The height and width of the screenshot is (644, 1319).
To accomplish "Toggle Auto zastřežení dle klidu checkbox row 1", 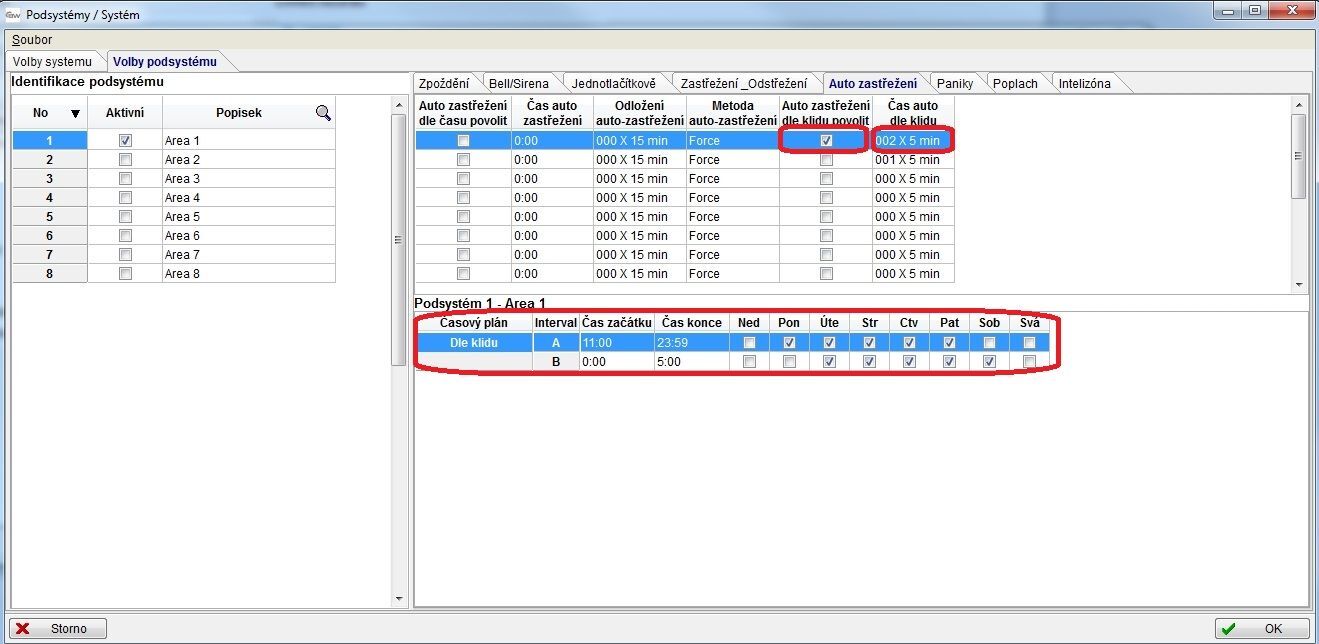I will pos(826,141).
